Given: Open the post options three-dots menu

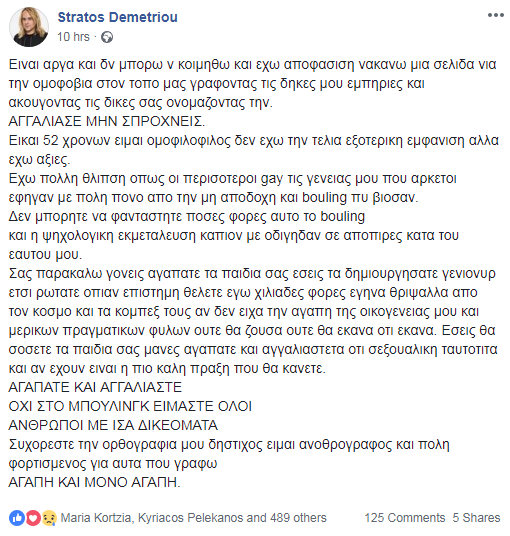Looking at the screenshot, I should click(x=495, y=15).
